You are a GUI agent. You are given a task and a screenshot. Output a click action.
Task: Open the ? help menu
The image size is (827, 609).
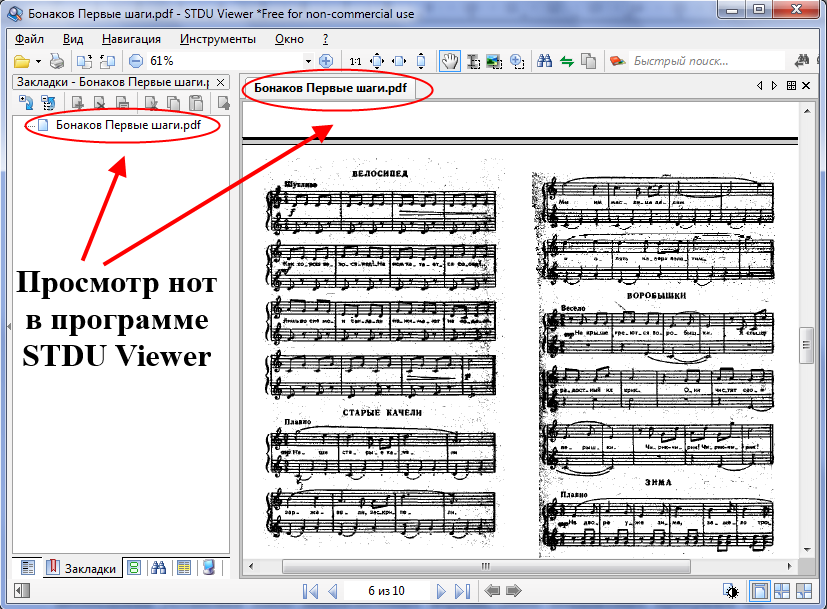coord(325,39)
